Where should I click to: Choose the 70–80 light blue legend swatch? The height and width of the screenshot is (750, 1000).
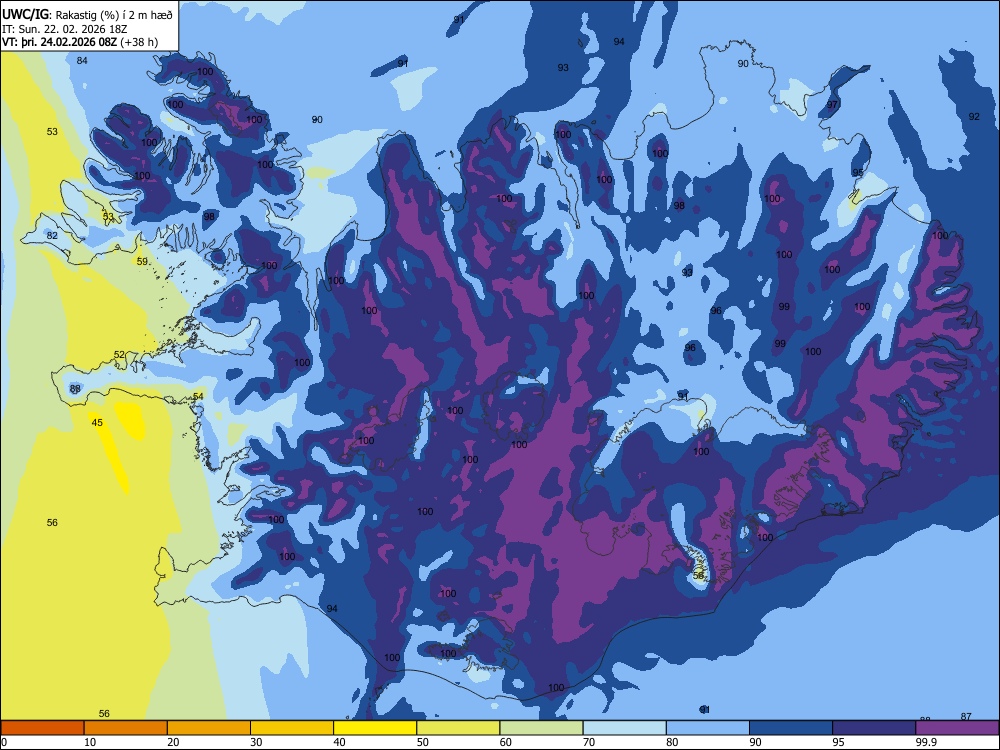tap(624, 728)
